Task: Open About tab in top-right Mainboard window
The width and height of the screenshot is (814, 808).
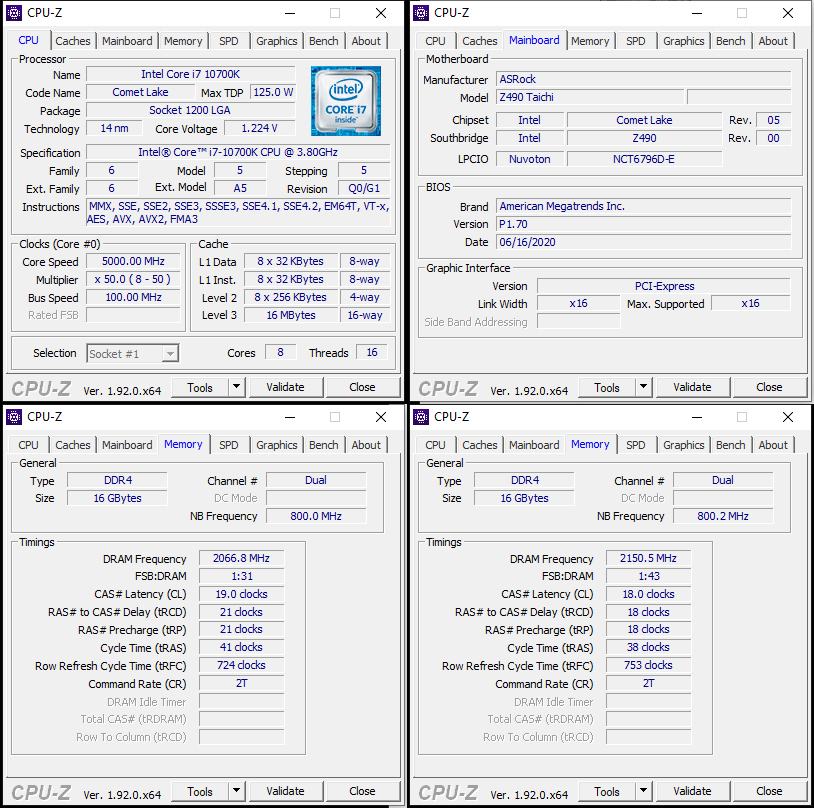Action: click(773, 41)
